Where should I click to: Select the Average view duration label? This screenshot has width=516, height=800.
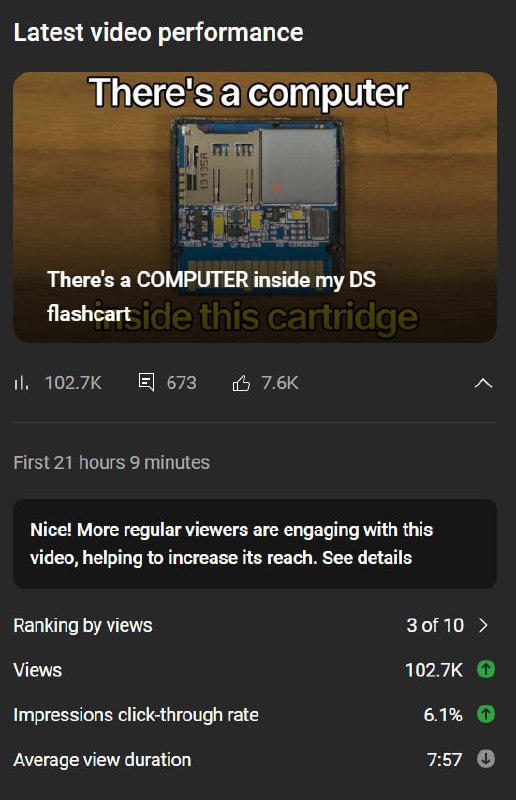[102, 760]
